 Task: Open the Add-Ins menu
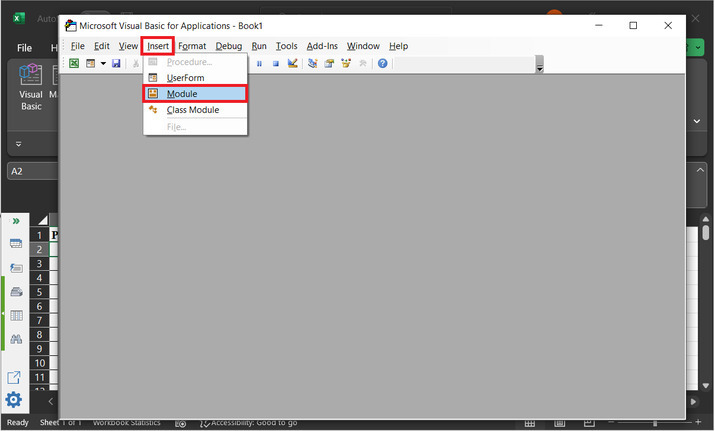(x=322, y=46)
